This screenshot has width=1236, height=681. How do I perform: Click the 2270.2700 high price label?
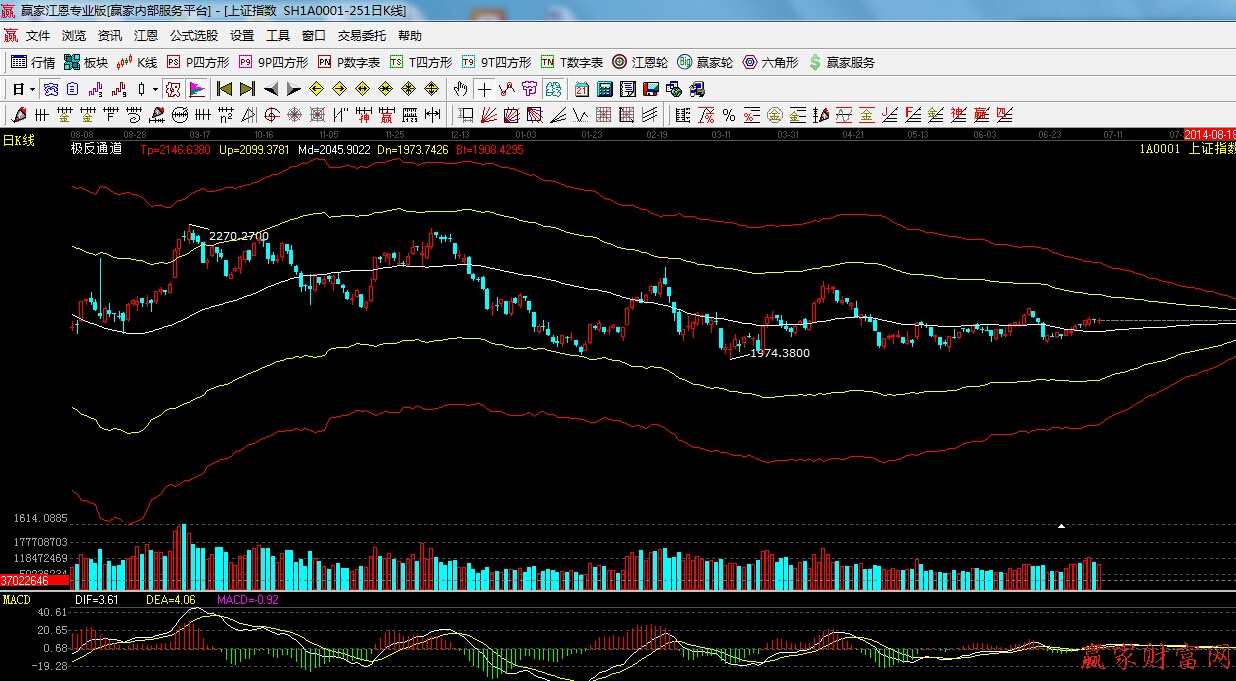(x=238, y=236)
